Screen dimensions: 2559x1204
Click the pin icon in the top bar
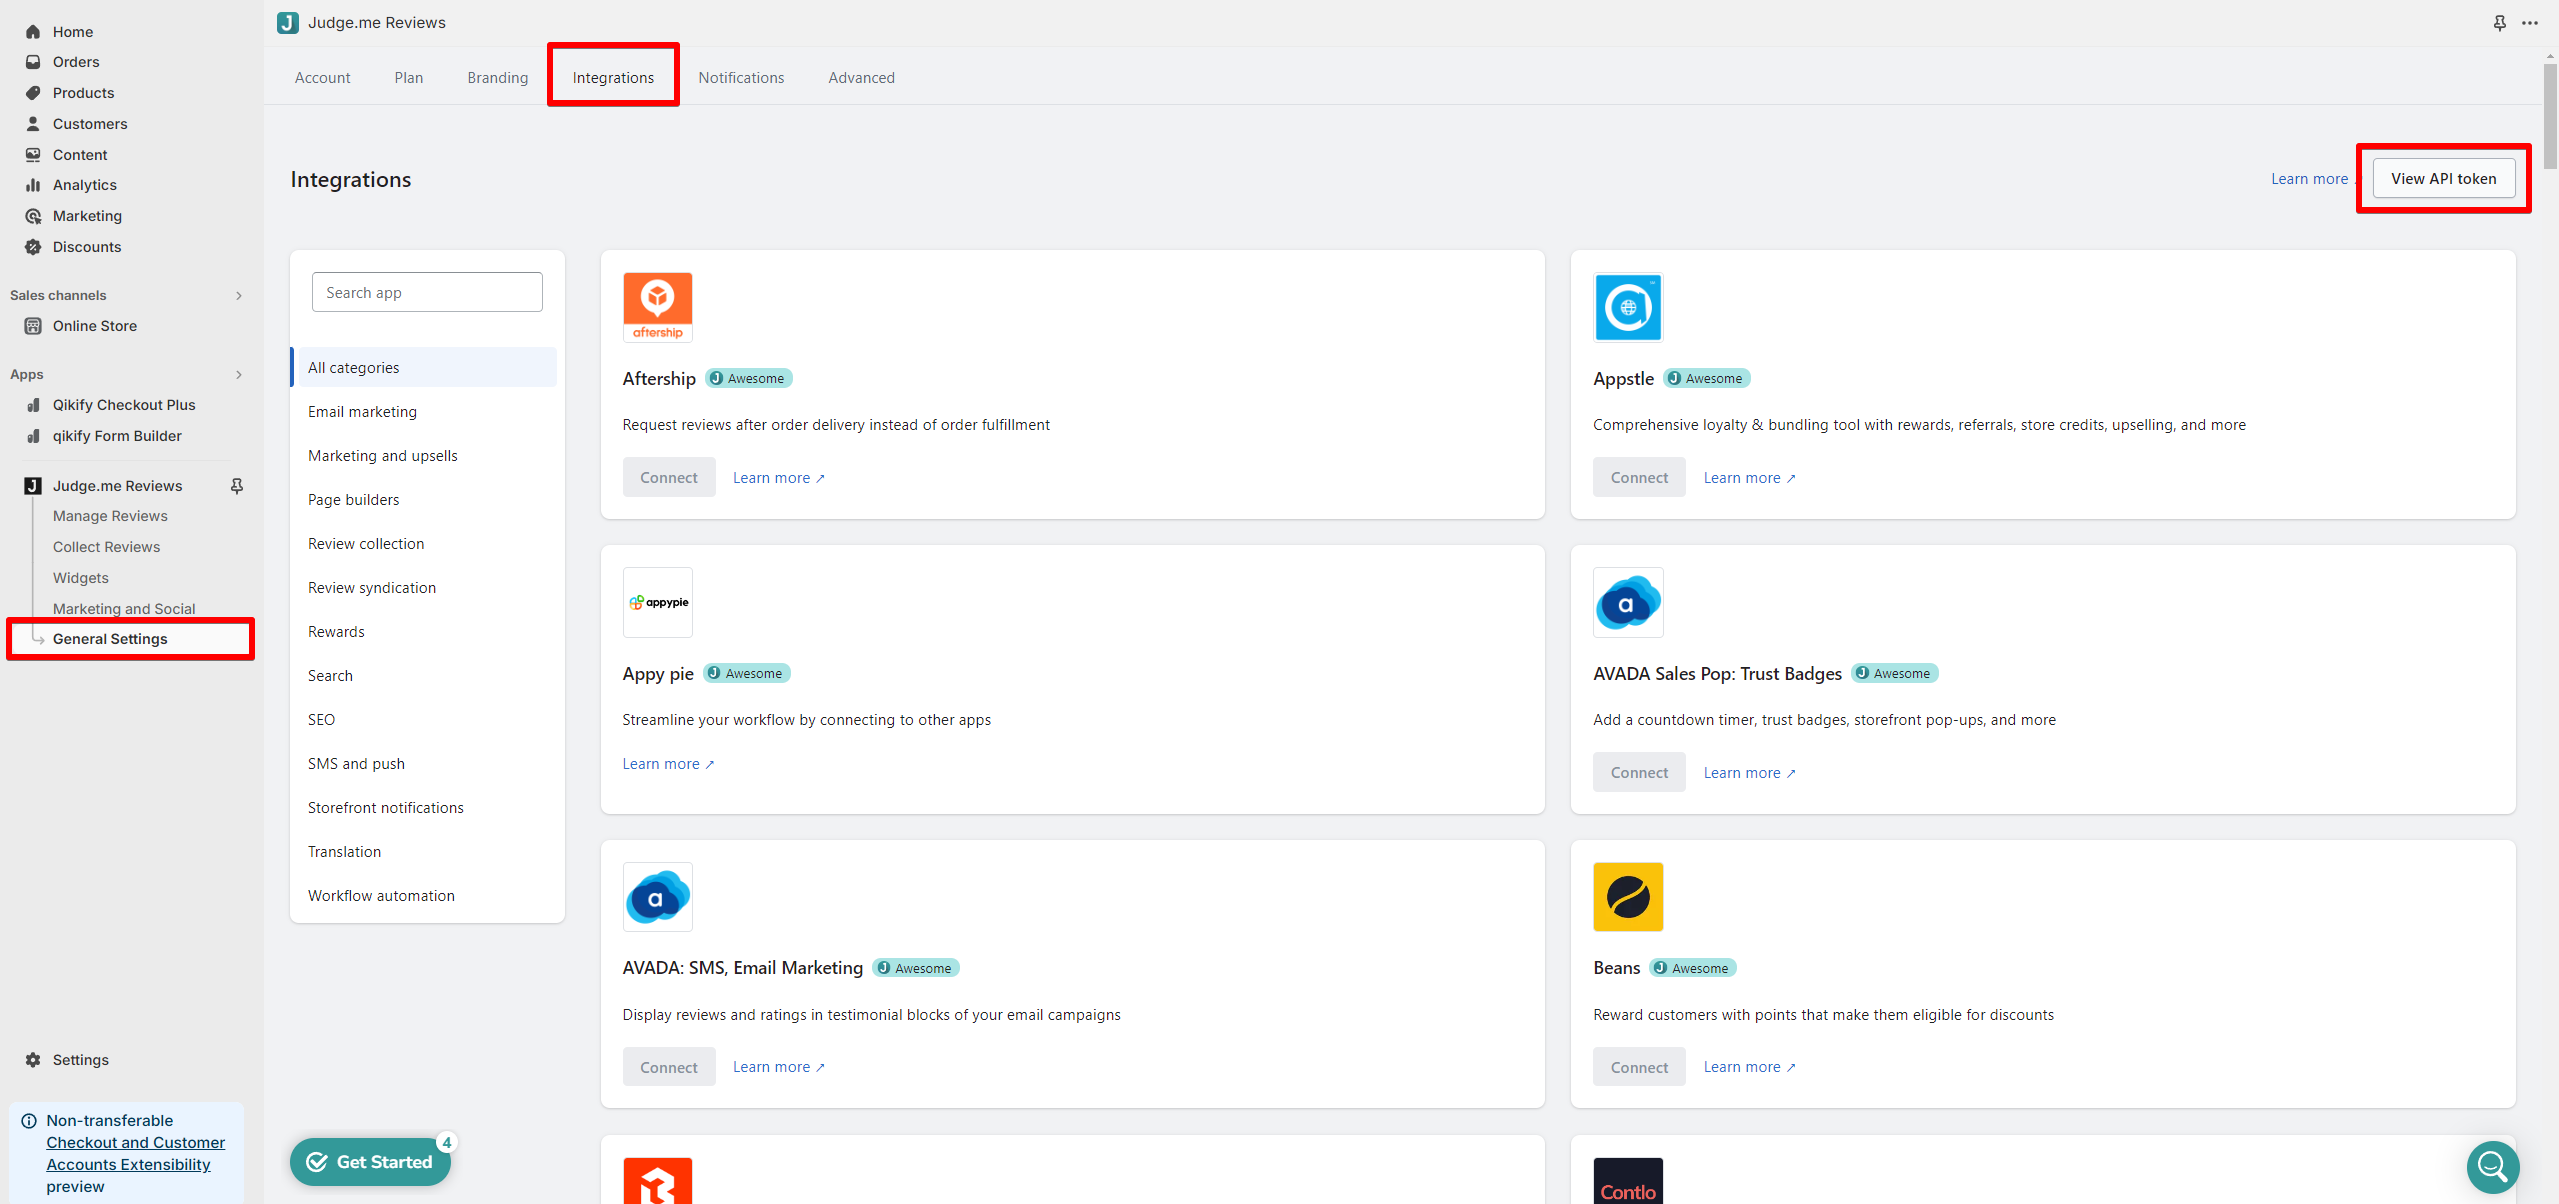point(2499,23)
